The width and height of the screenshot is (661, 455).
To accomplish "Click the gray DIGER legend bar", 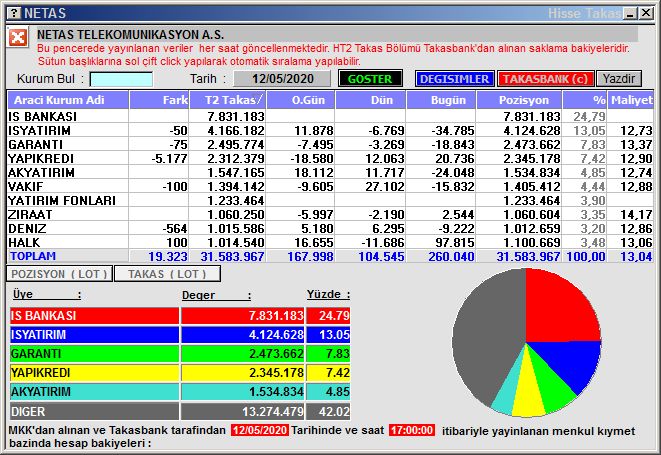I will point(94,411).
